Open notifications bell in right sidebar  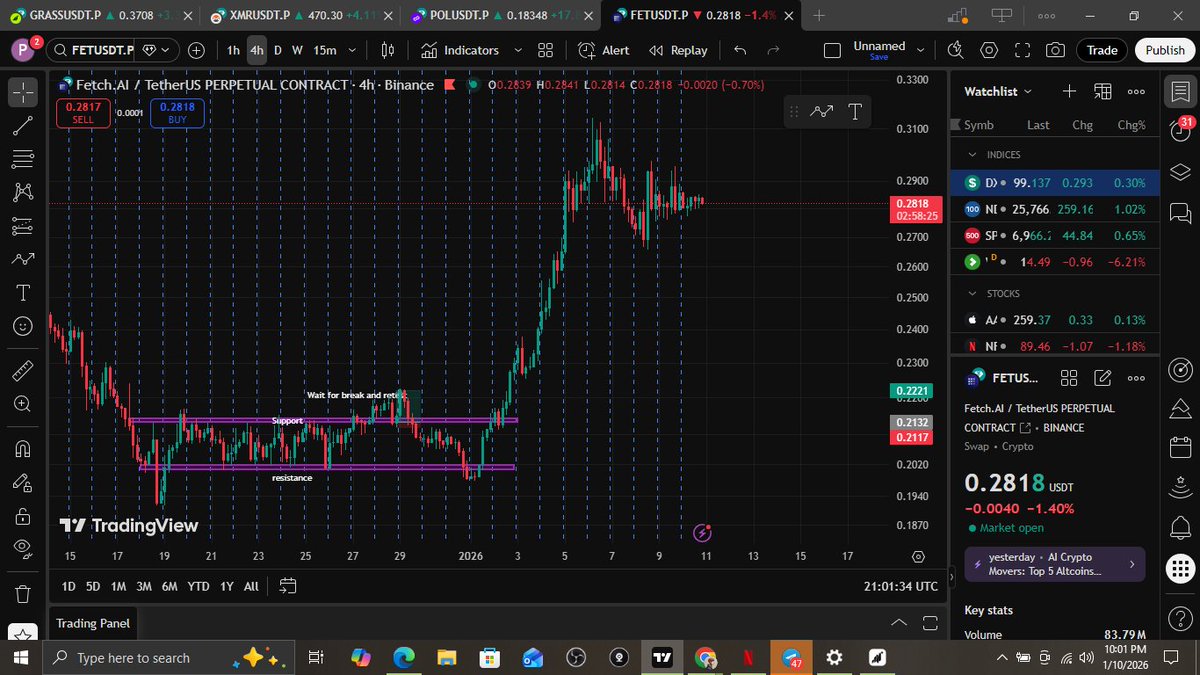[1180, 528]
